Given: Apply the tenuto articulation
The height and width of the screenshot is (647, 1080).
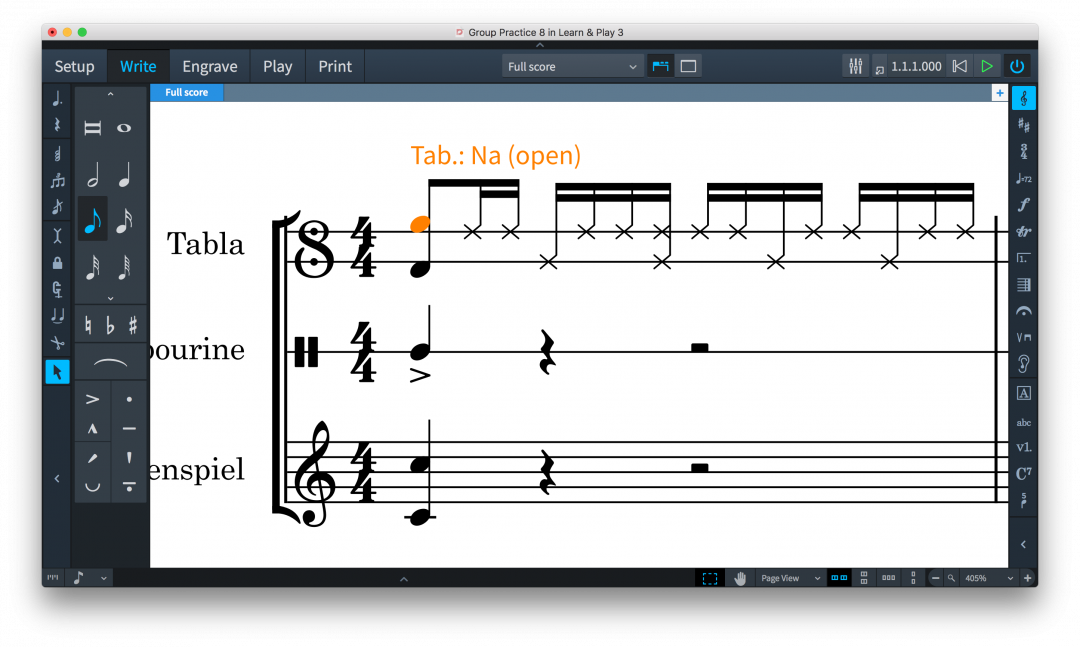Looking at the screenshot, I should tap(129, 429).
